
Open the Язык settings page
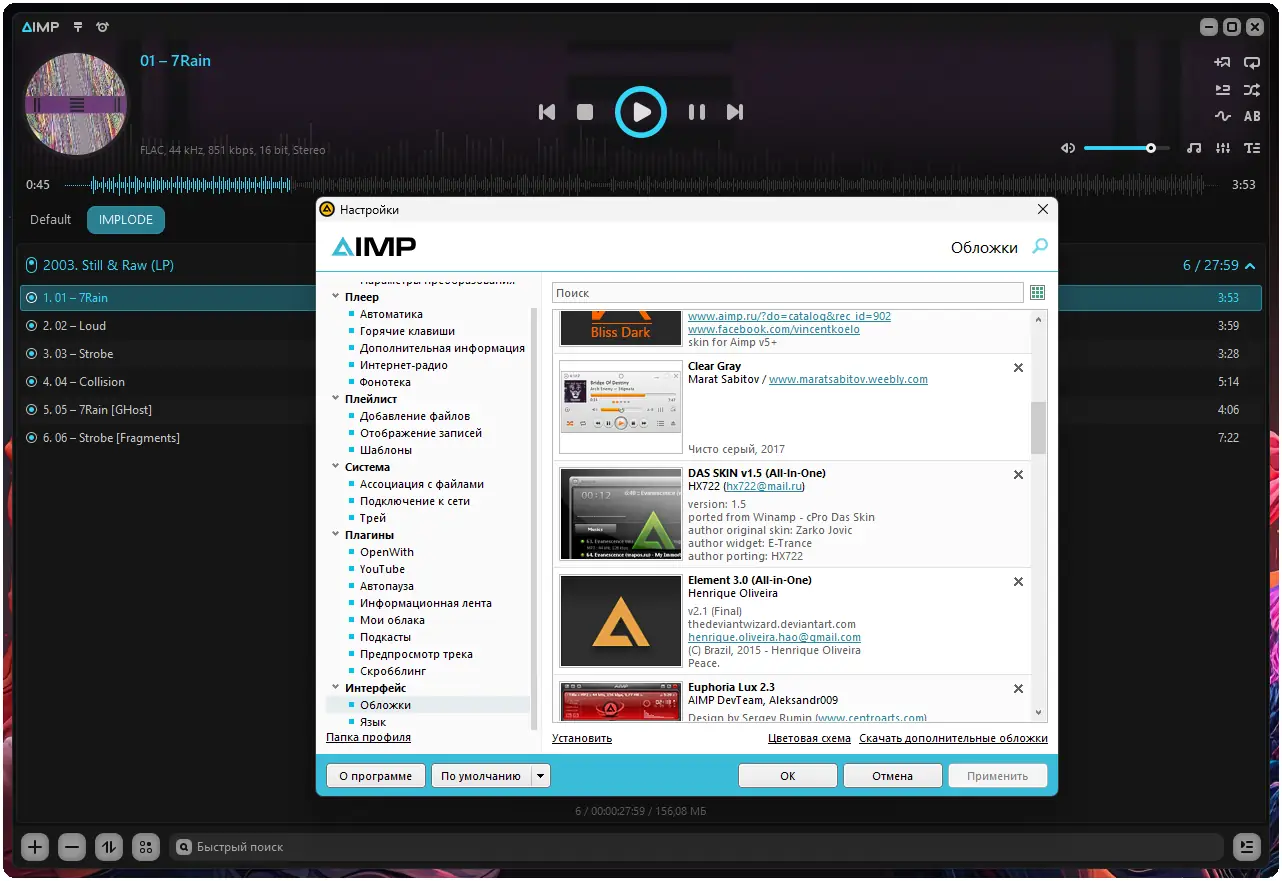tap(373, 722)
